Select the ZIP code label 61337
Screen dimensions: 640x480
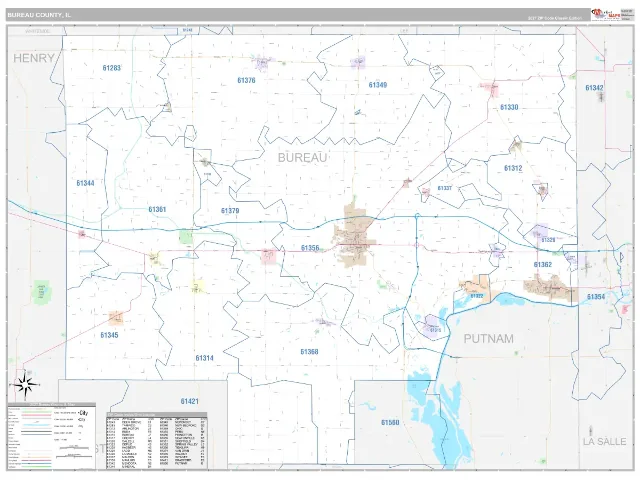pos(444,188)
